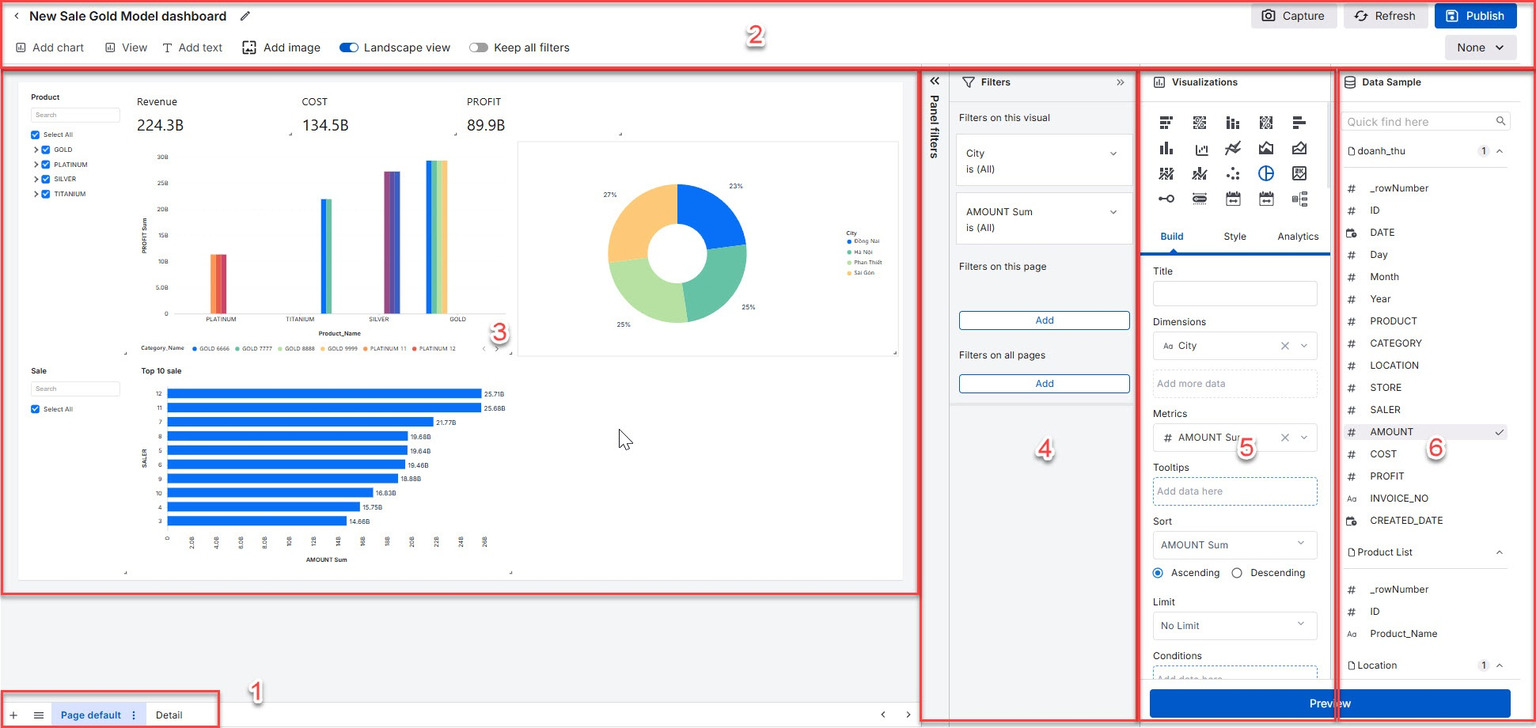
Task: Enable the Keep all filters toggle
Action: 478,47
